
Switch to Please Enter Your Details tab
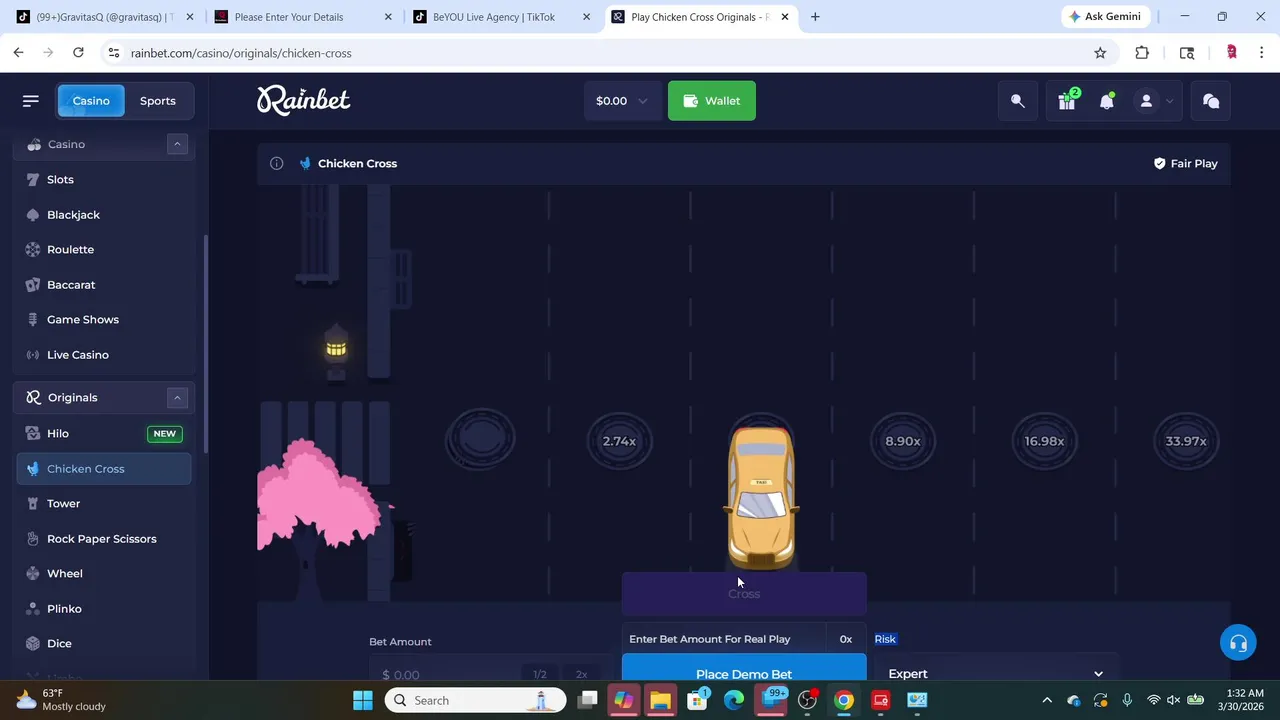pos(304,17)
